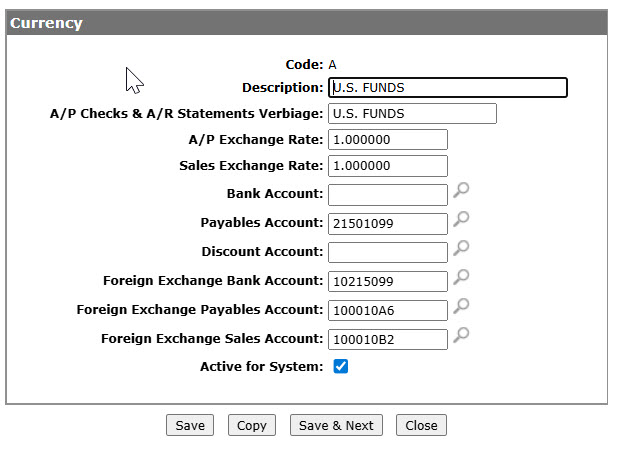Click the Copy button
624x450 pixels.
(252, 425)
